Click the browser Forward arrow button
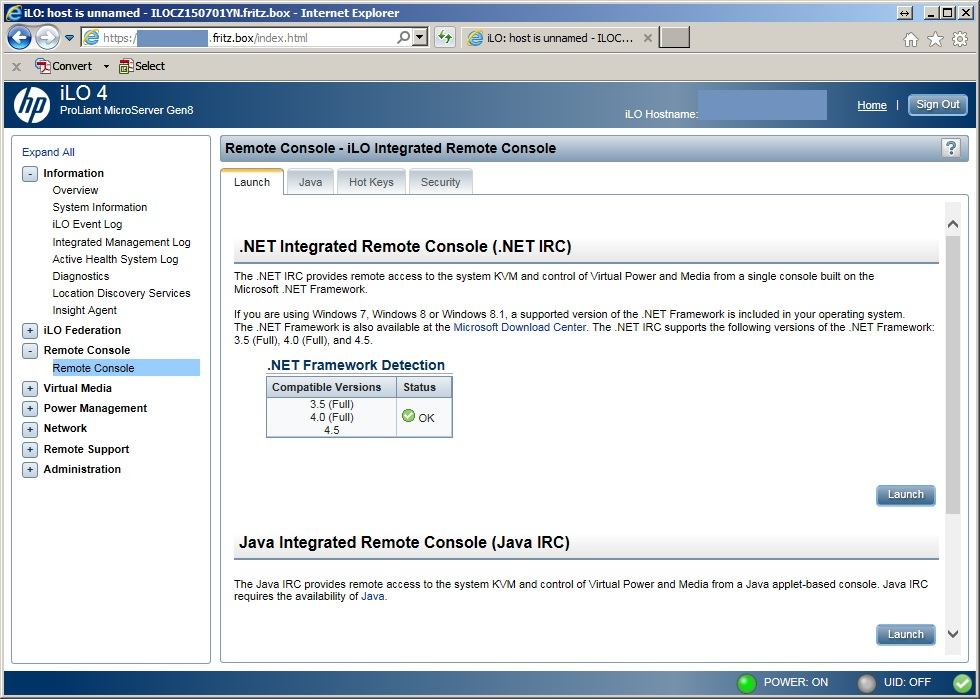980x699 pixels. (x=47, y=38)
